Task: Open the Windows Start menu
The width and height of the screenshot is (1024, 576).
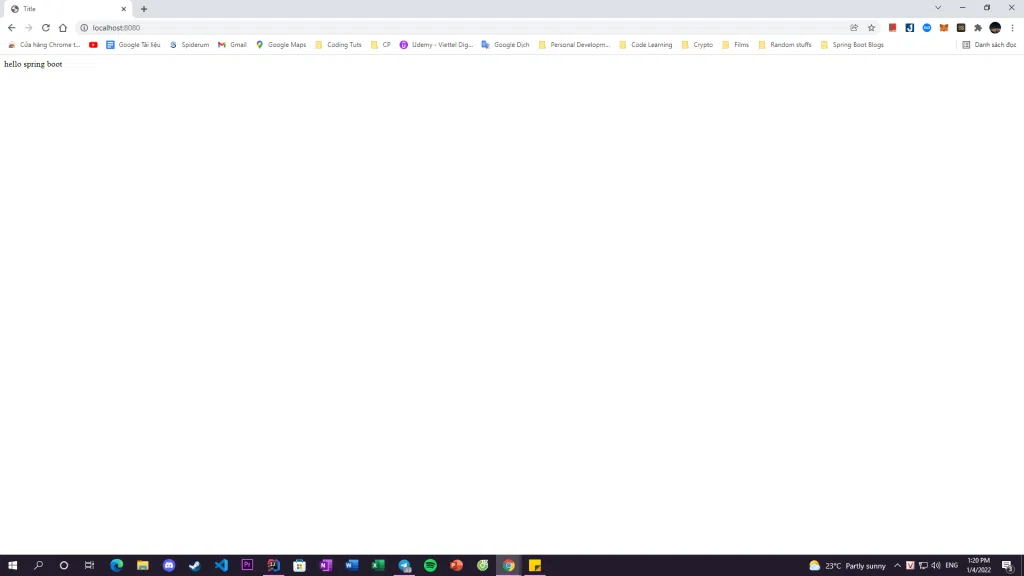Action: tap(12, 566)
